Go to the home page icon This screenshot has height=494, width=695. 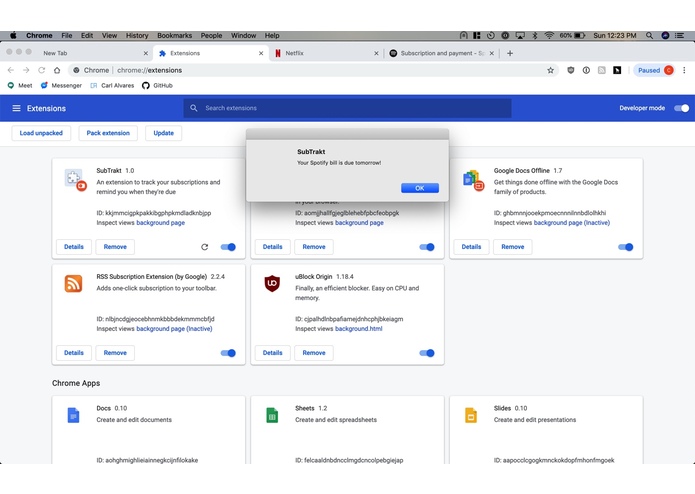point(57,70)
